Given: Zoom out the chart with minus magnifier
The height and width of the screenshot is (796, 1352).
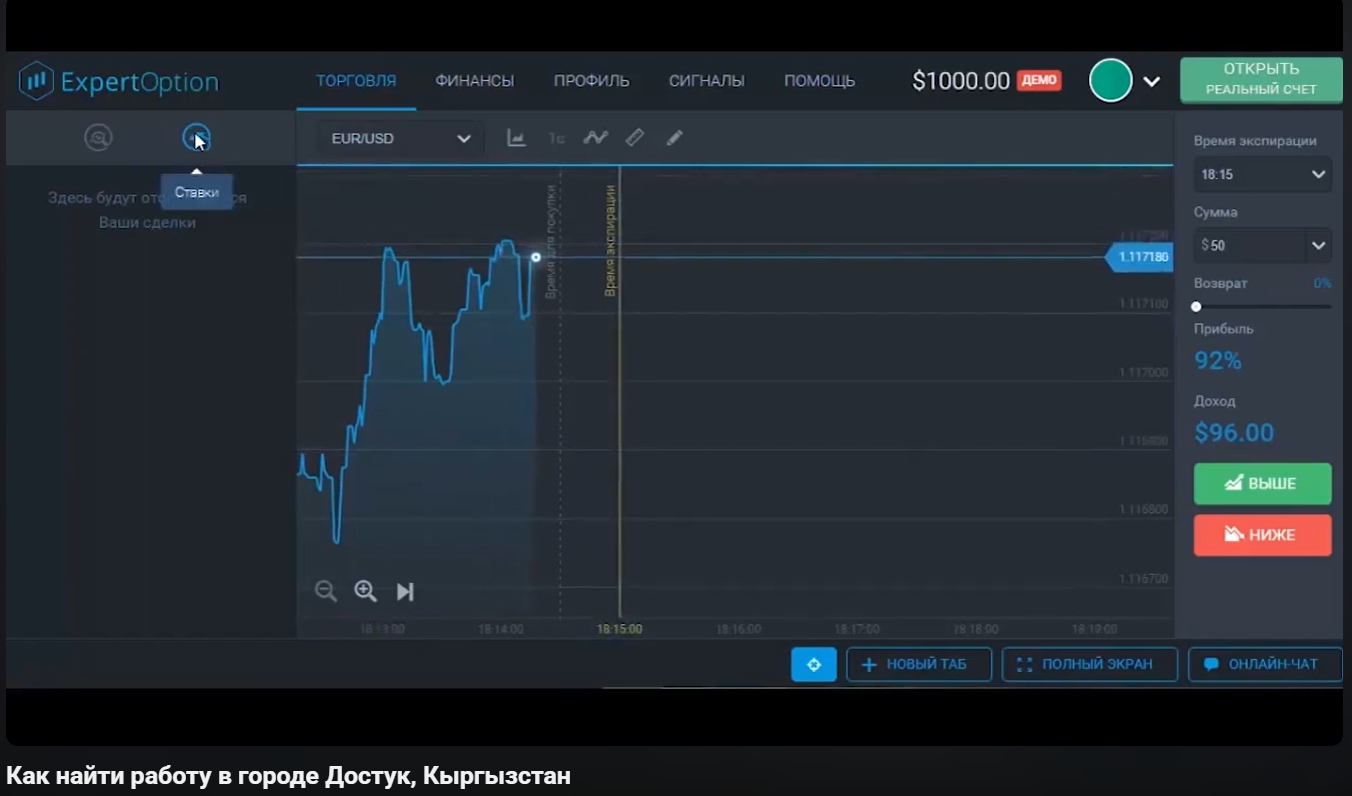Looking at the screenshot, I should (326, 591).
